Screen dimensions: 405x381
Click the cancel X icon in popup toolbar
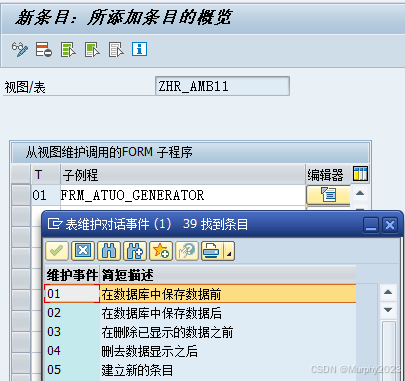pos(83,251)
